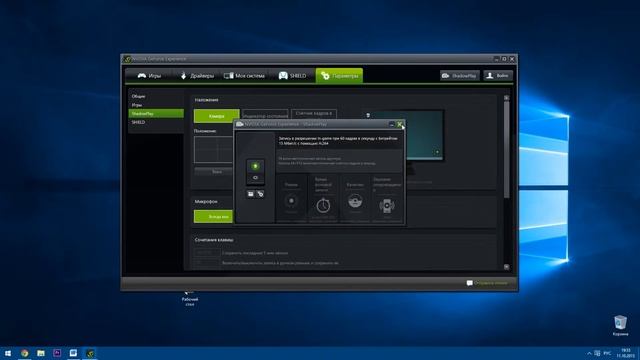Image resolution: width=640 pixels, height=360 pixels.
Task: Open ShadowPlay gear settings icon
Action: pos(260,194)
